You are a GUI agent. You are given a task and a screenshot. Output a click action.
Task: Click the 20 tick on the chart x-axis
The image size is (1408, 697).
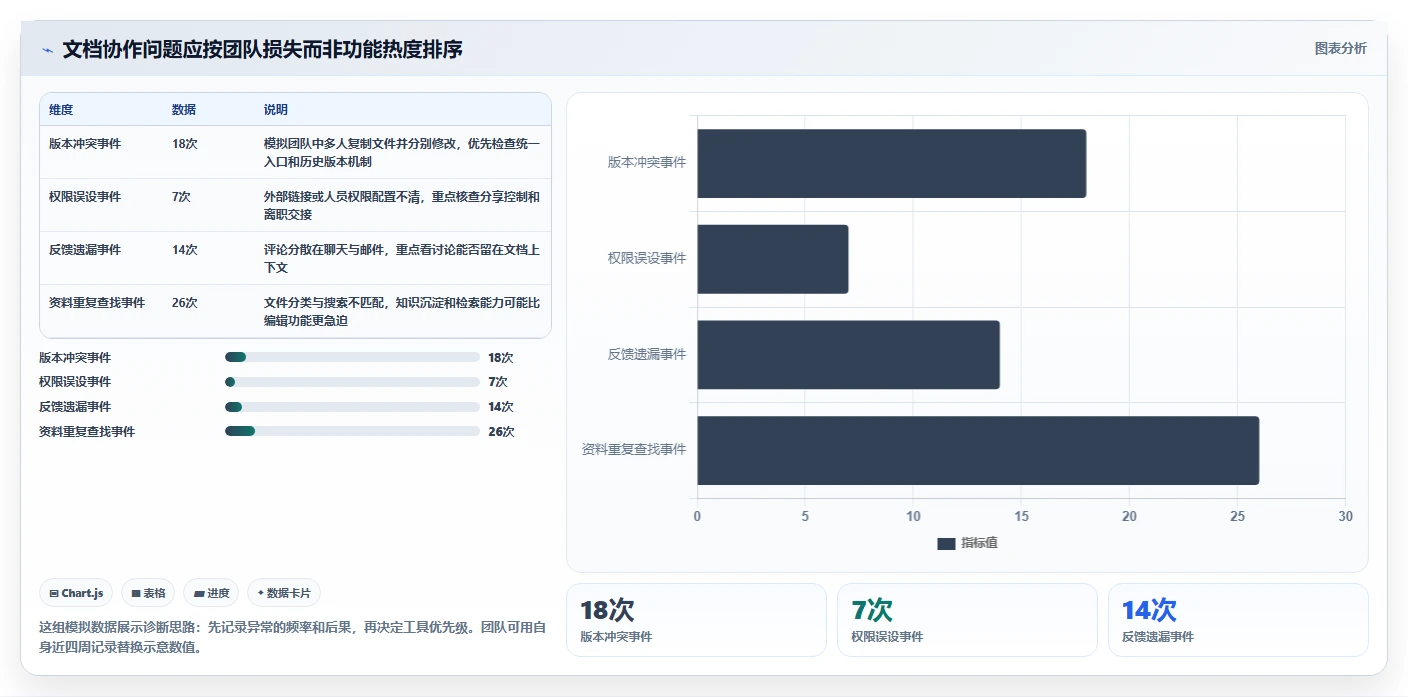[1129, 516]
